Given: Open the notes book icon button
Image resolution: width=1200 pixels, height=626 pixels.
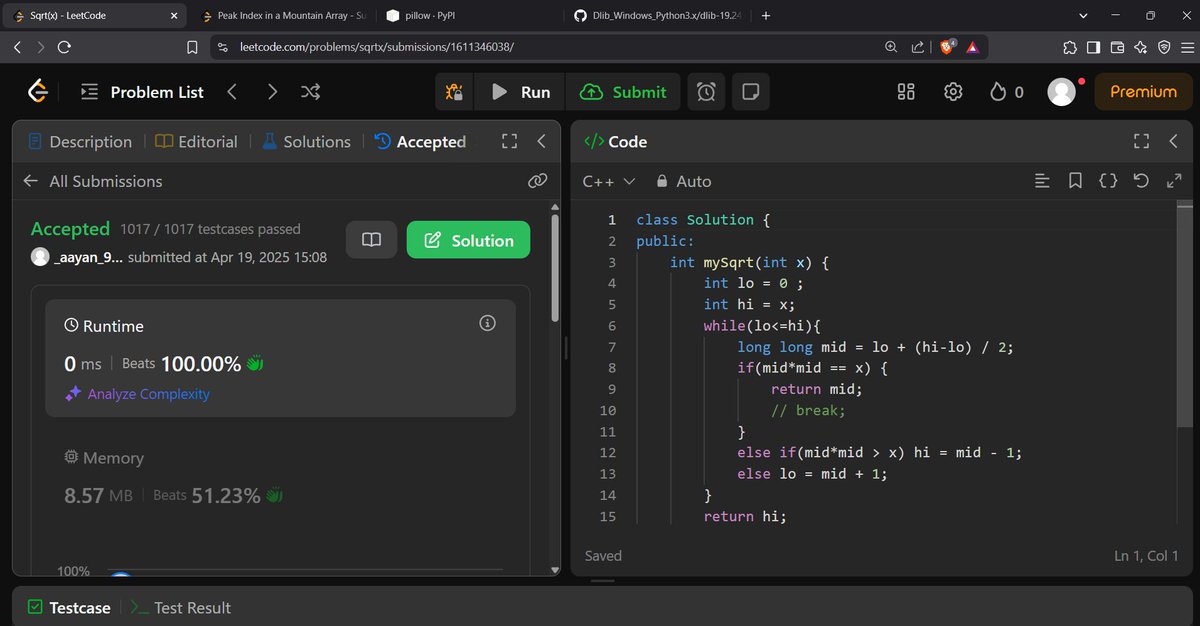Looking at the screenshot, I should click(371, 240).
